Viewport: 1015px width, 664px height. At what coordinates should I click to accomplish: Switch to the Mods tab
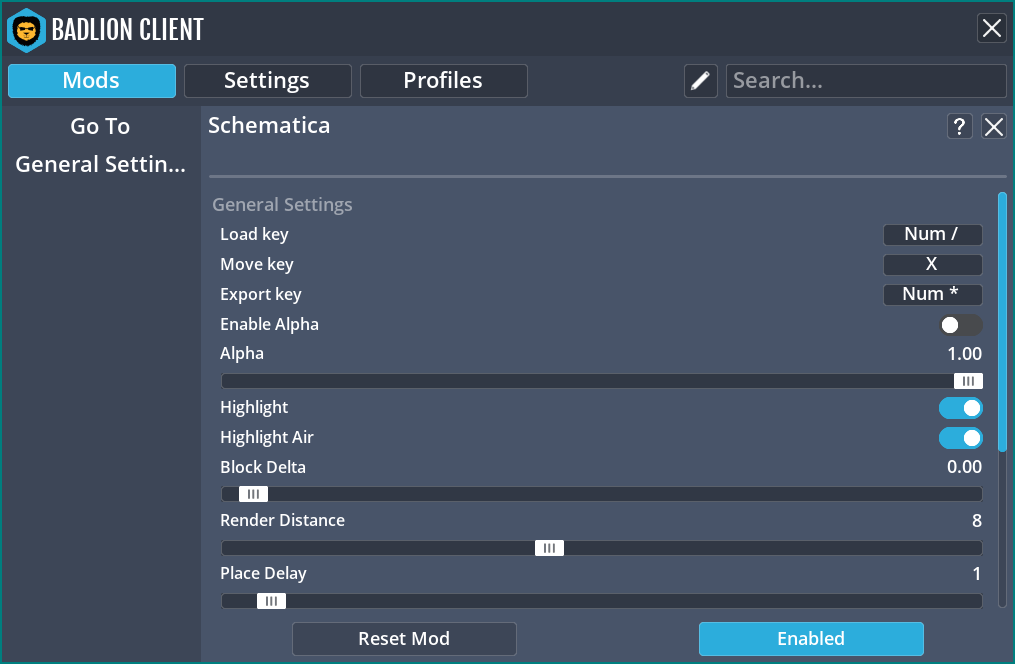92,81
